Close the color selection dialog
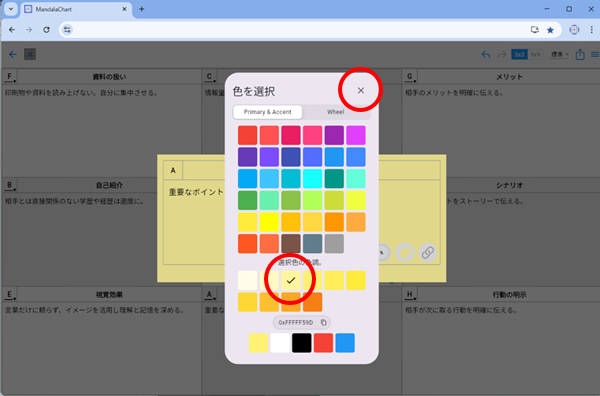This screenshot has width=600, height=396. click(360, 91)
